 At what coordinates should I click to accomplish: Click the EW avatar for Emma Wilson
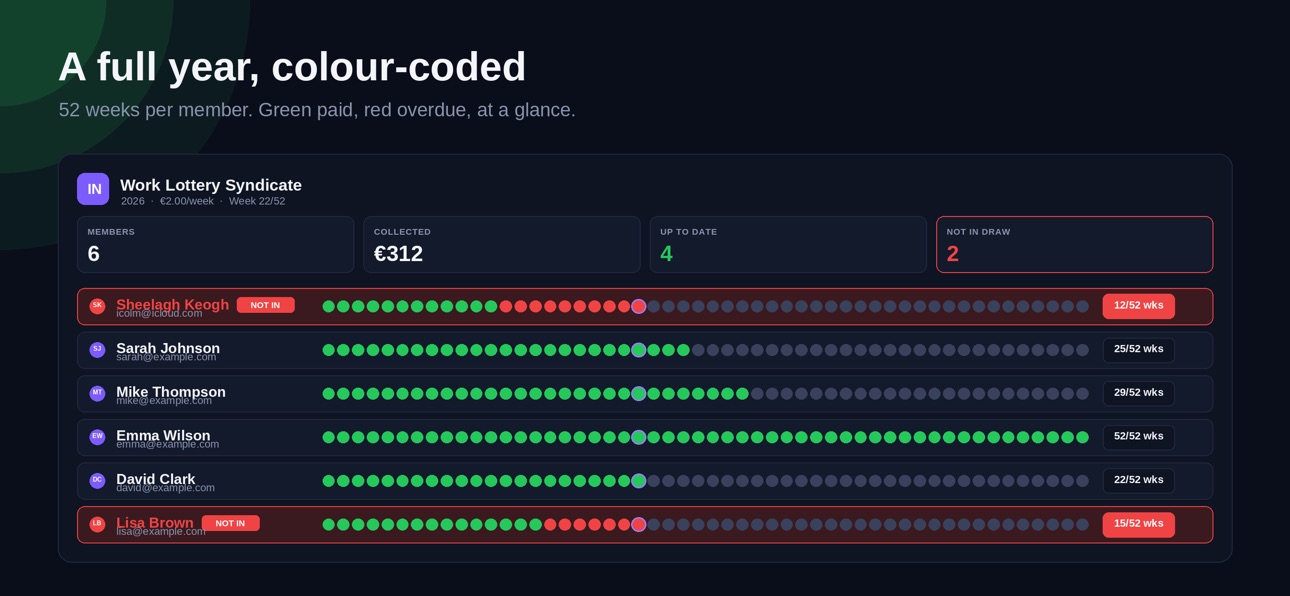97,437
